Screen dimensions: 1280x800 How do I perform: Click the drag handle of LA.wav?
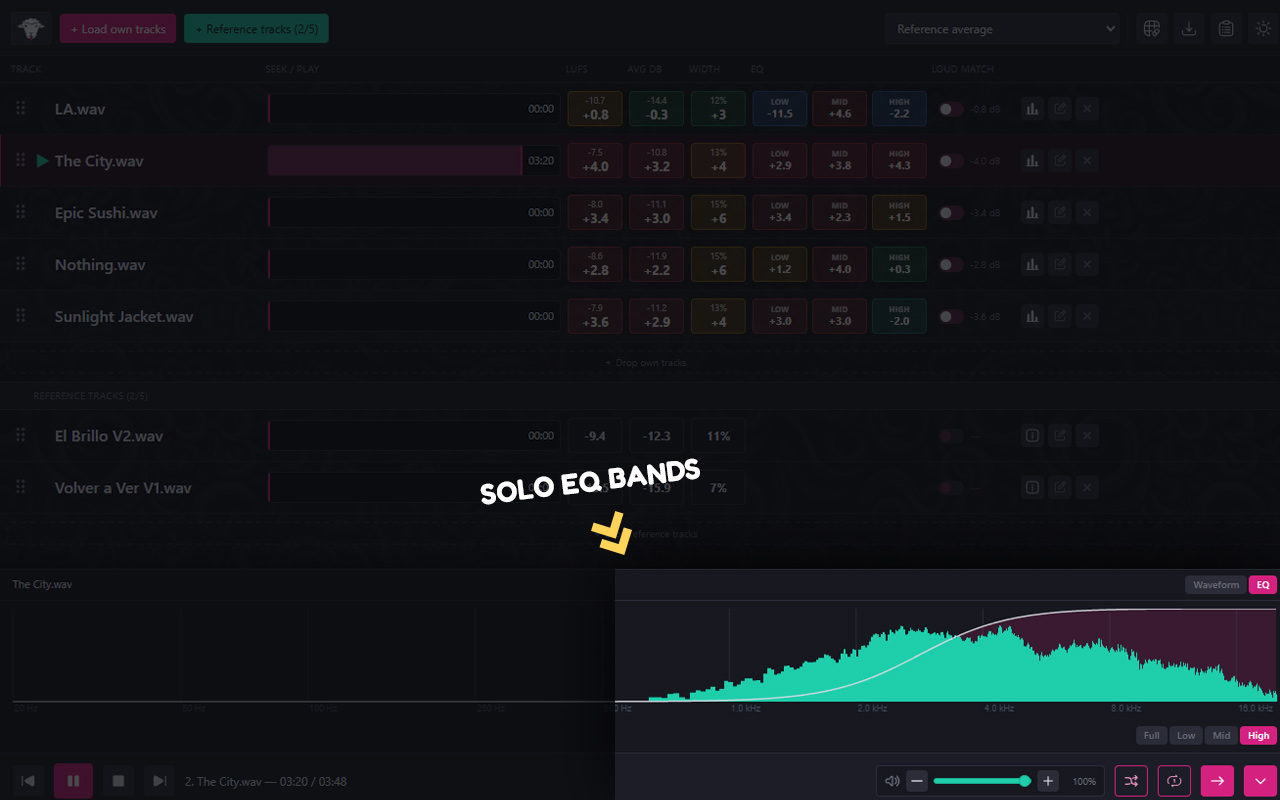click(20, 109)
